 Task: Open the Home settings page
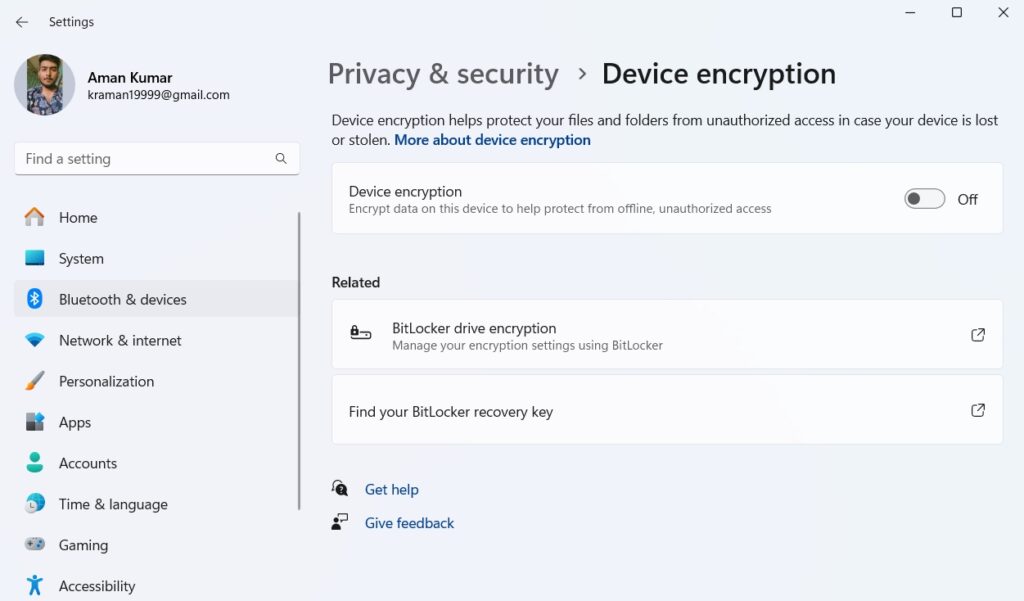coord(157,217)
